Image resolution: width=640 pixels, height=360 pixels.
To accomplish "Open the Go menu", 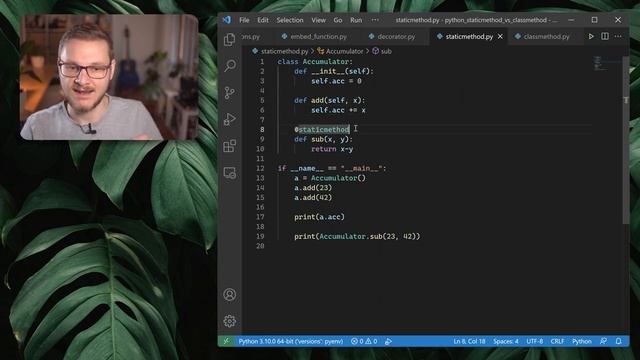I will (x=338, y=20).
